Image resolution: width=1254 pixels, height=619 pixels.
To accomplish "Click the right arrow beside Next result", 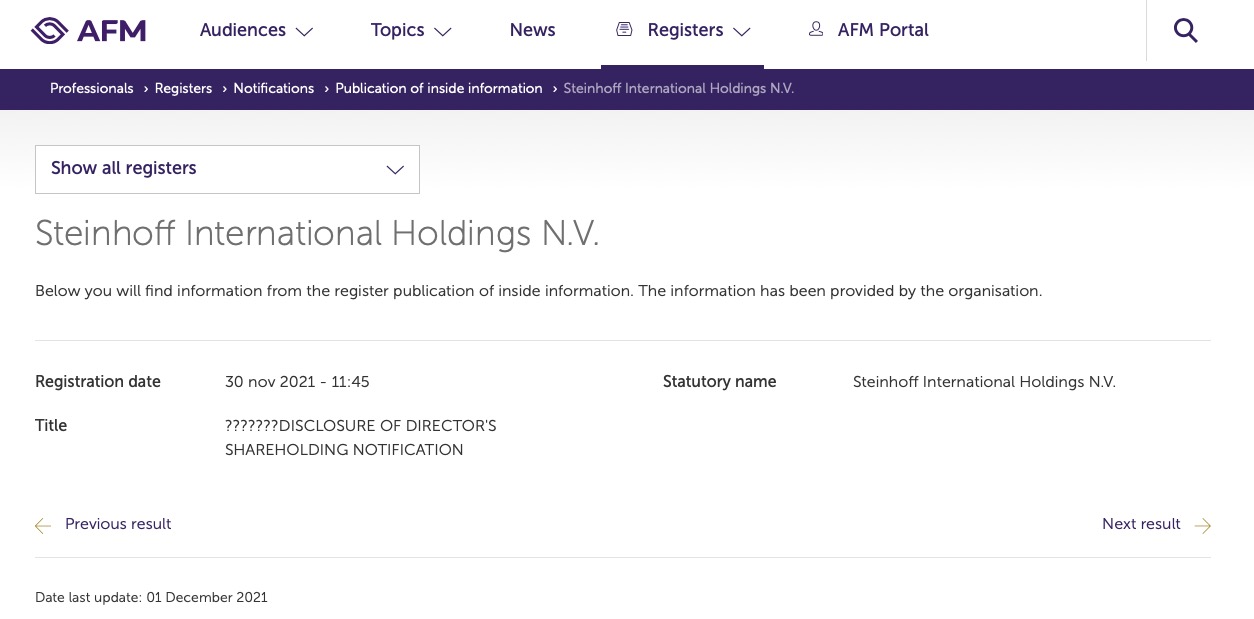I will tap(1202, 525).
